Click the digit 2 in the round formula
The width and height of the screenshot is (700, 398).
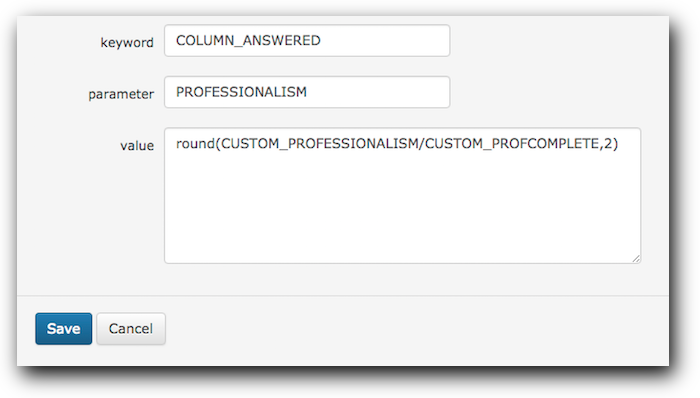608,144
